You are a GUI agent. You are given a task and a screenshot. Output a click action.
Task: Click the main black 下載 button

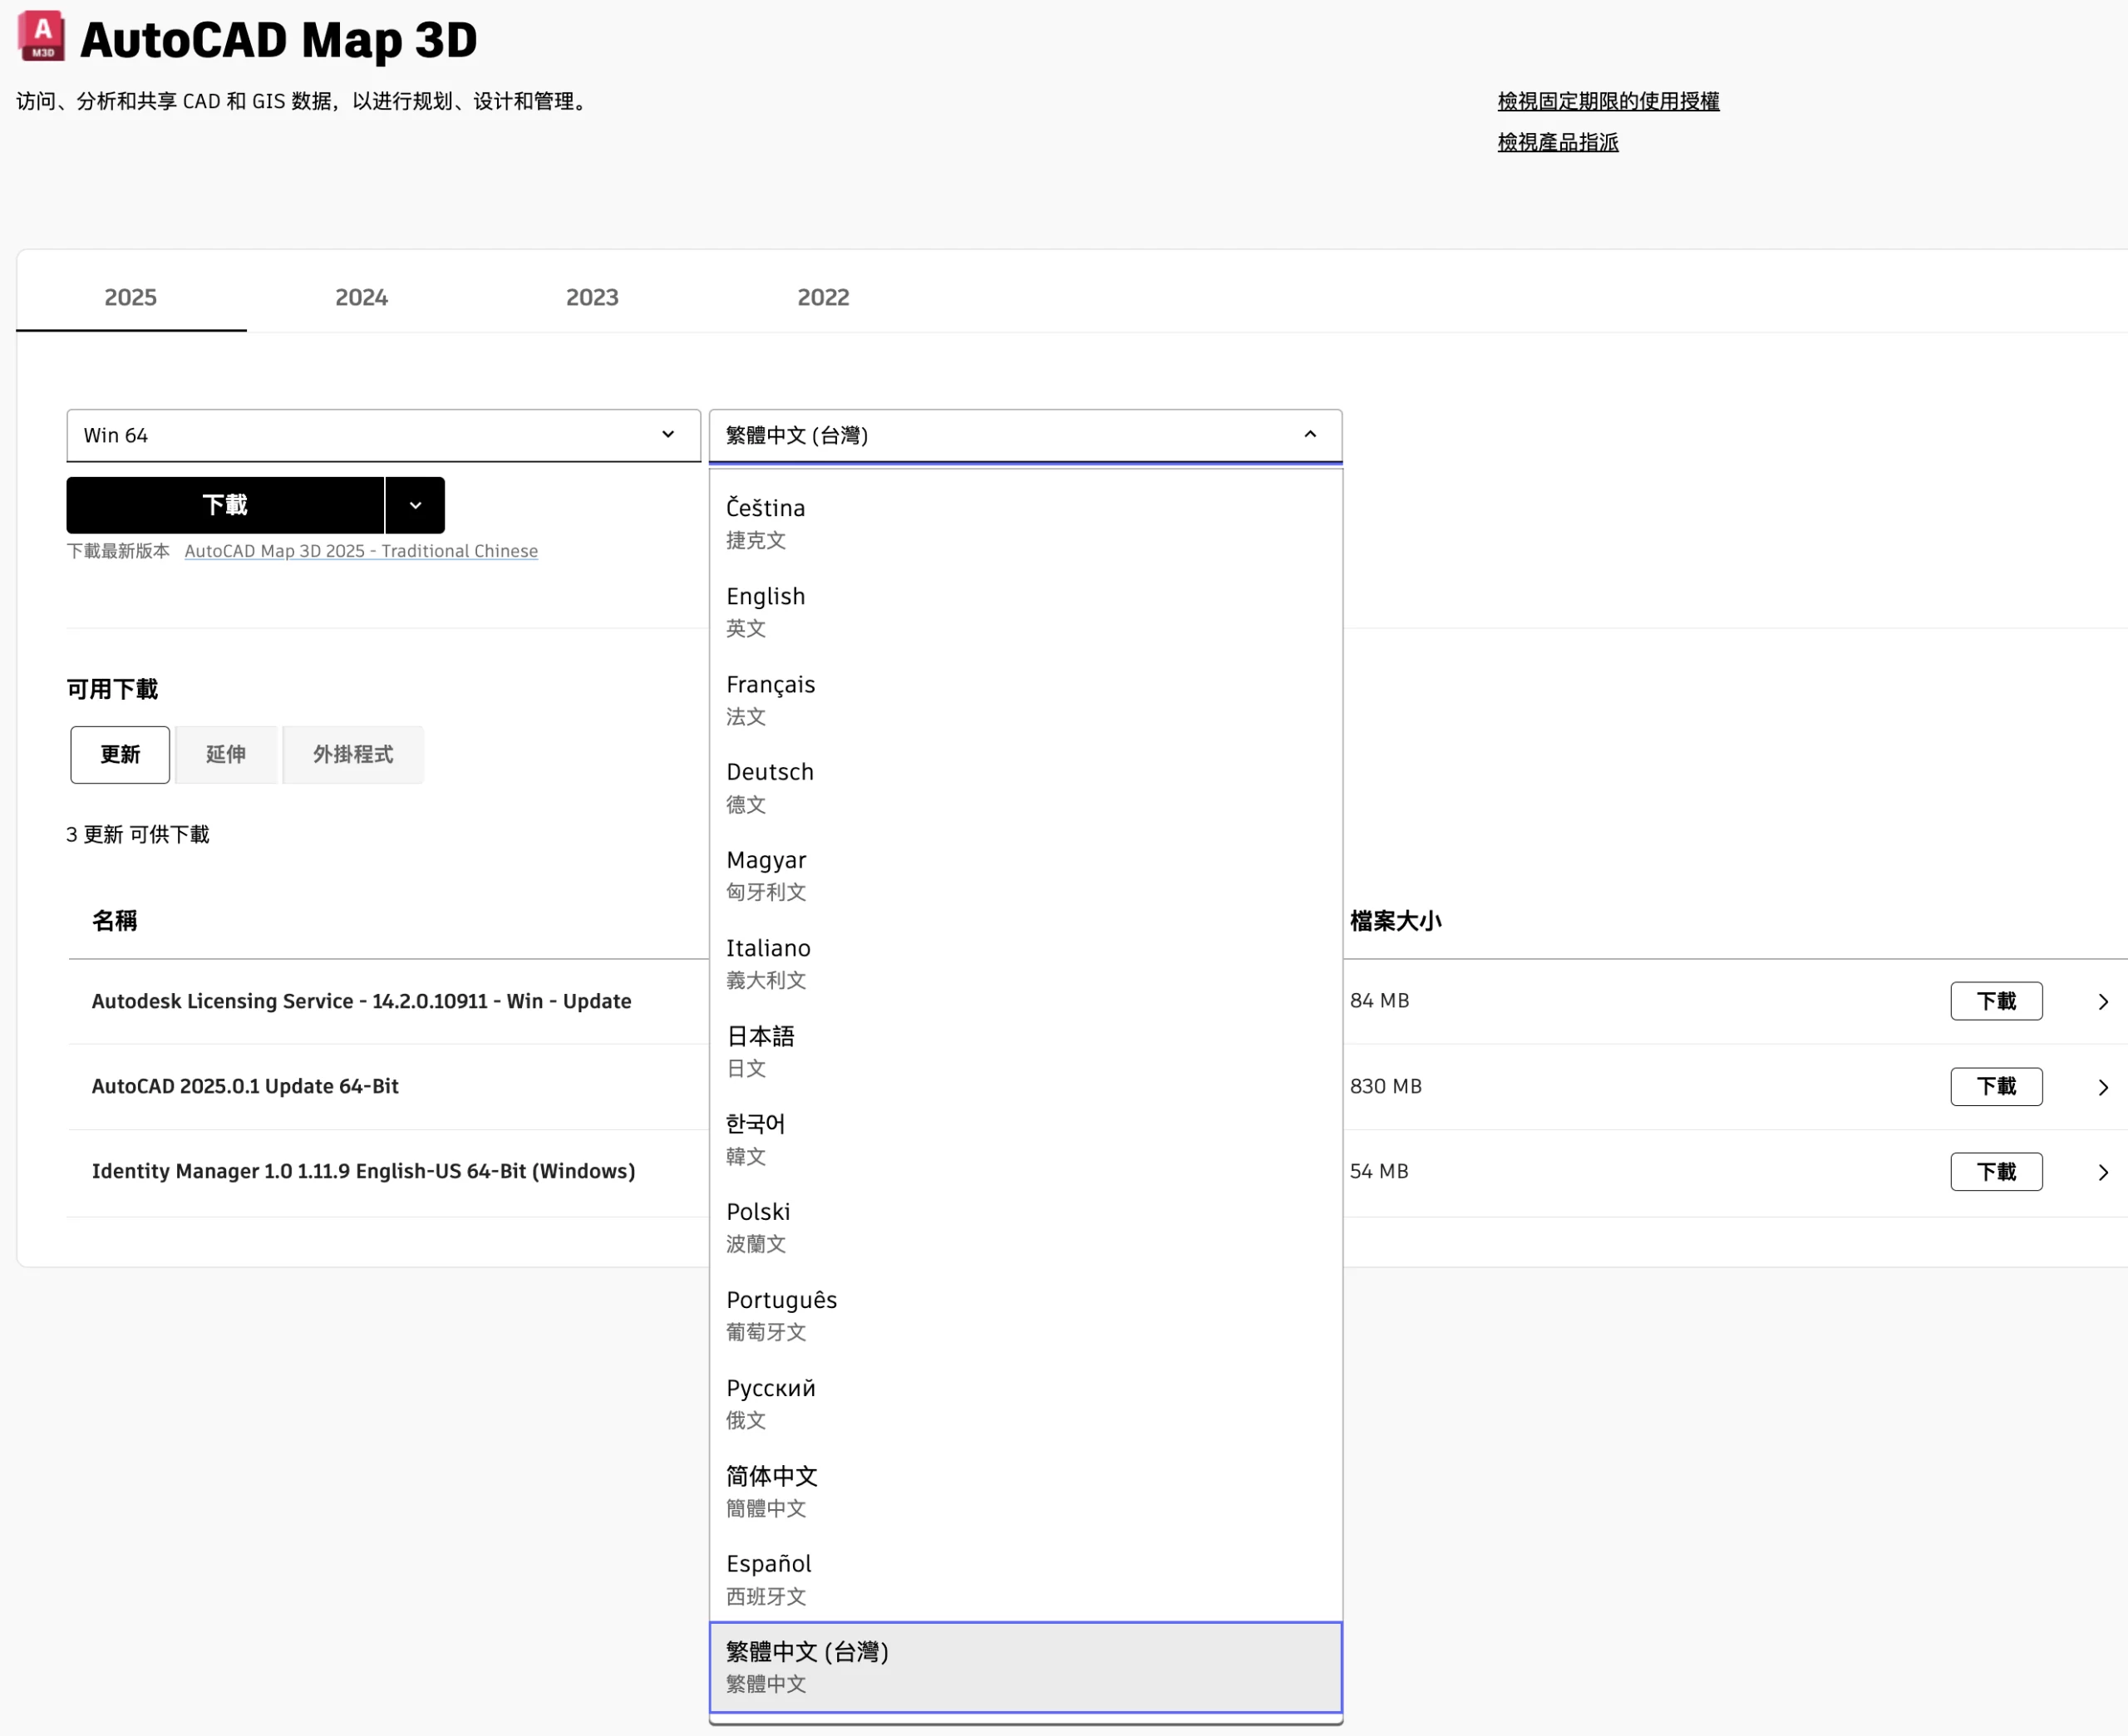(225, 505)
